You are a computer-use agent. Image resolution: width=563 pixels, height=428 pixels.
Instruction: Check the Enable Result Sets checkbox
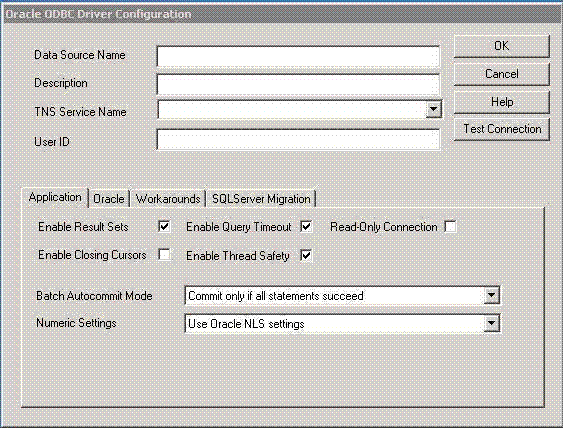point(164,227)
